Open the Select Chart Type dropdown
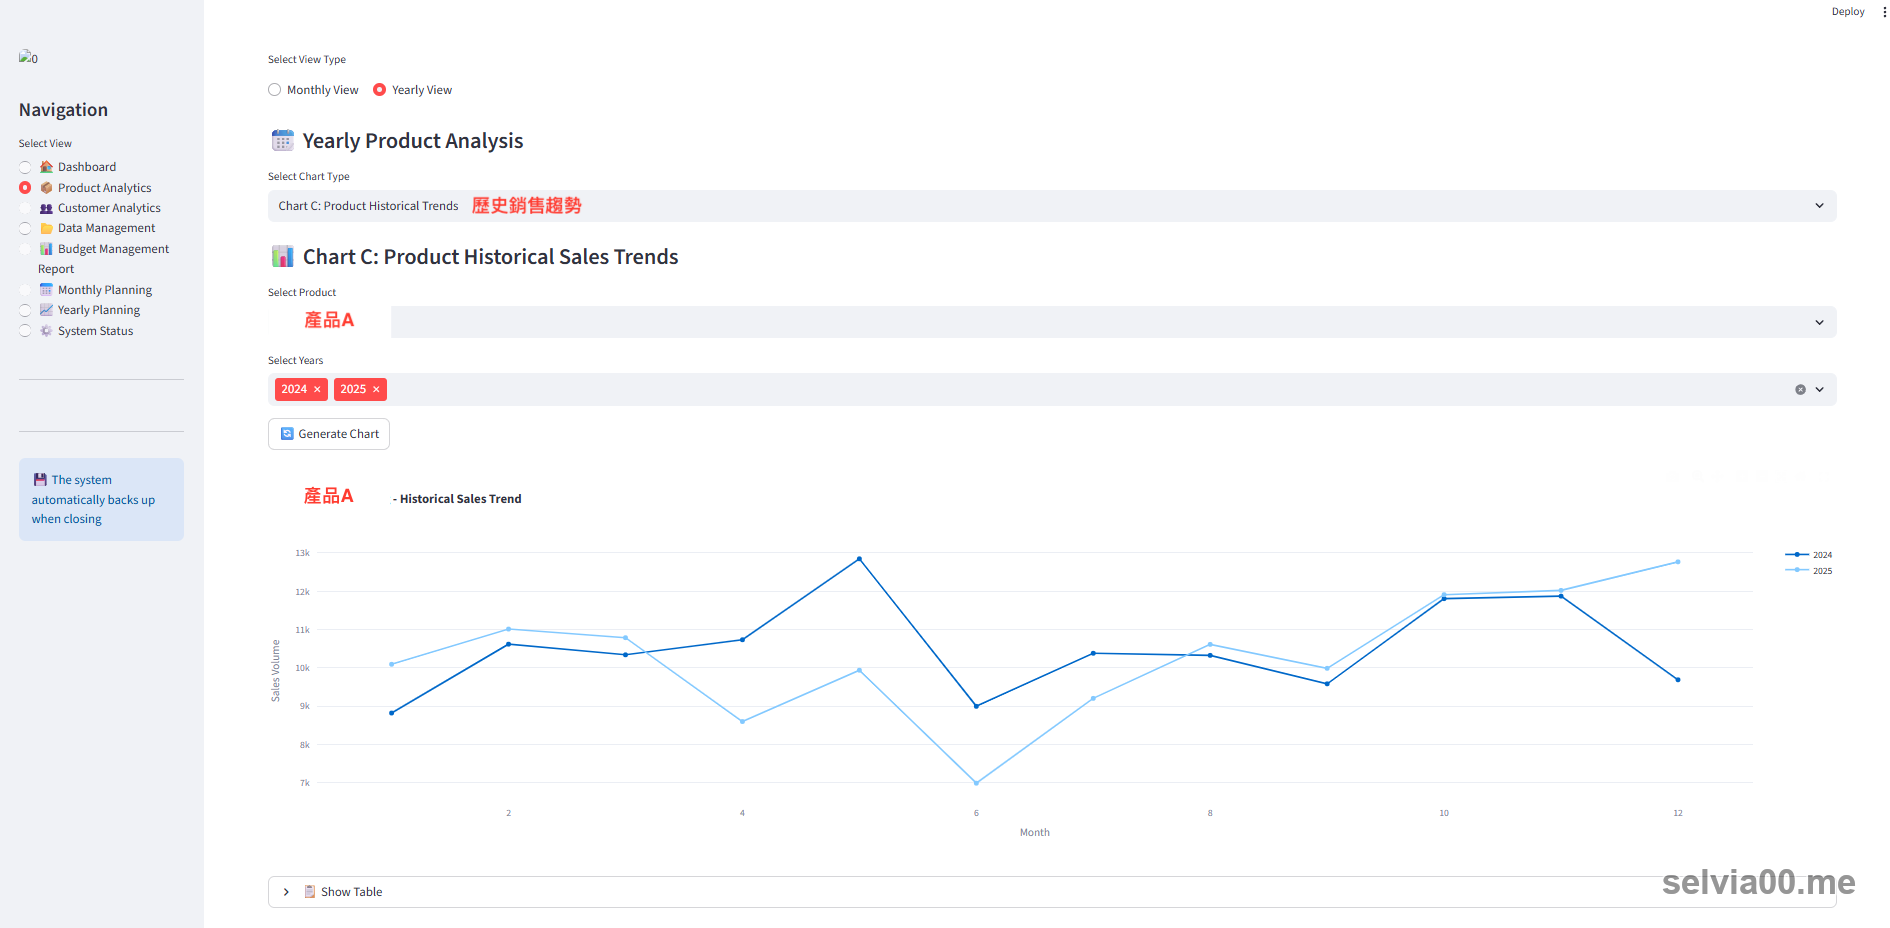Image resolution: width=1890 pixels, height=928 pixels. pyautogui.click(x=1052, y=206)
